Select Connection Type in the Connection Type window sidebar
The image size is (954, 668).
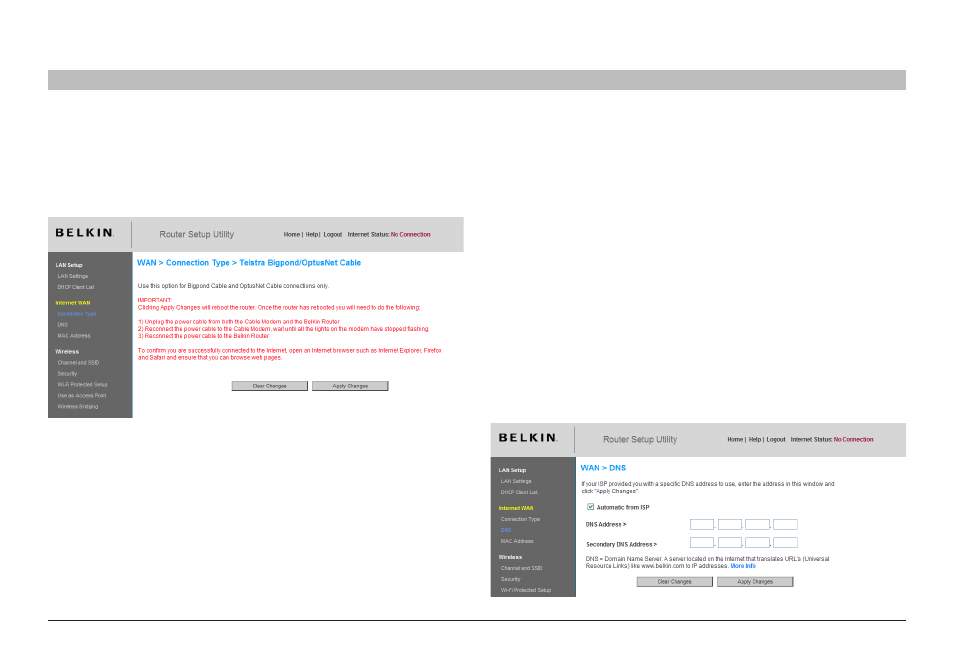tap(77, 314)
